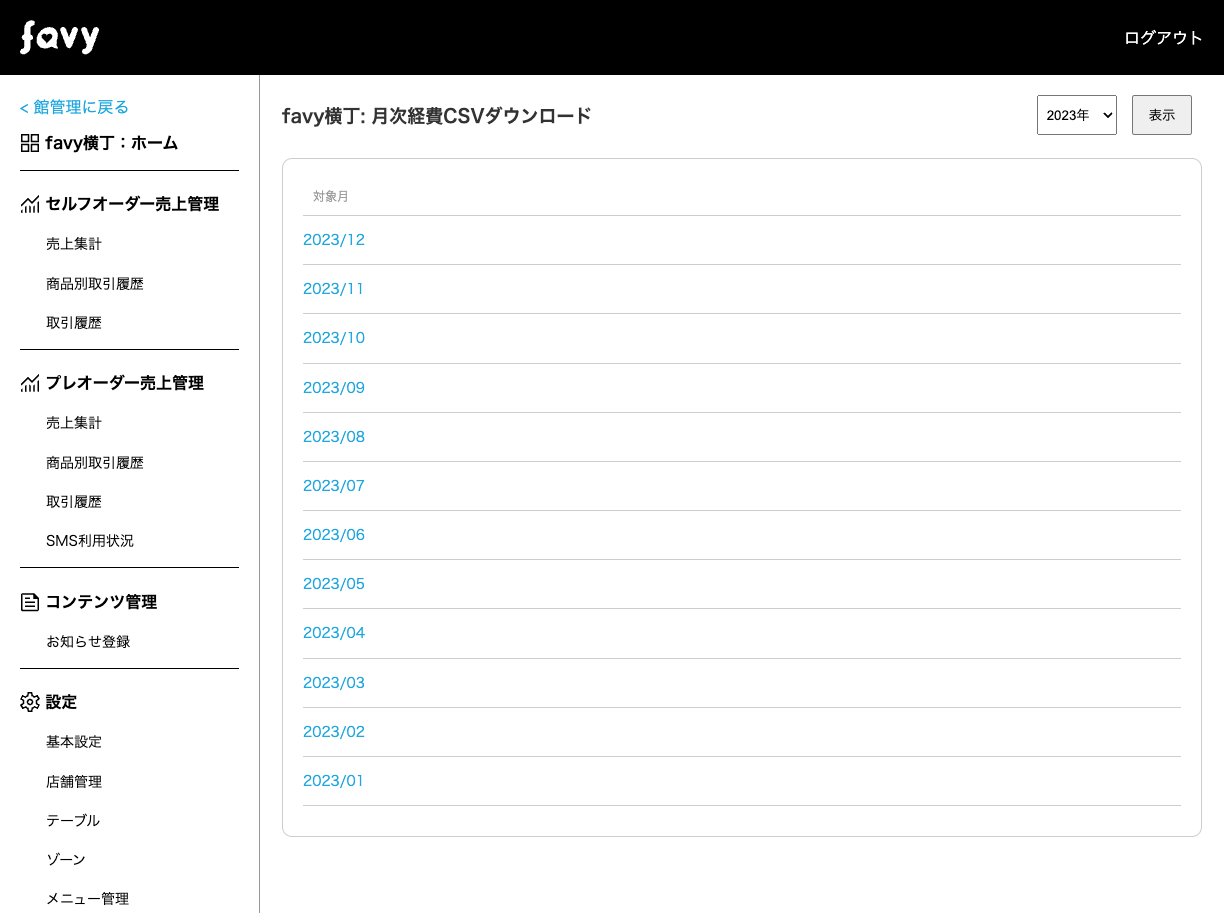Open 売上集計 under プレオーダー売上管理

(74, 422)
